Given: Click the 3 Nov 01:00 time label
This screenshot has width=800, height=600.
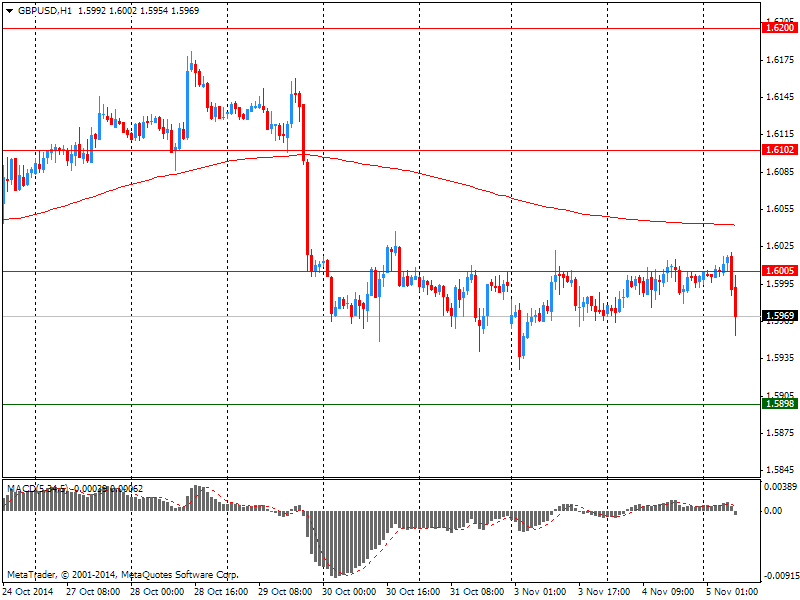Looking at the screenshot, I should [x=540, y=591].
